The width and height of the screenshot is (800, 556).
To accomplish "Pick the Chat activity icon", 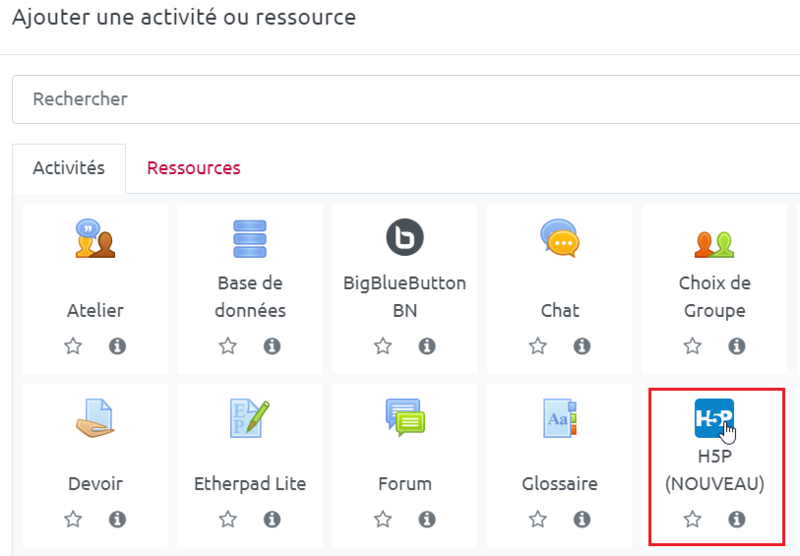I will (560, 239).
